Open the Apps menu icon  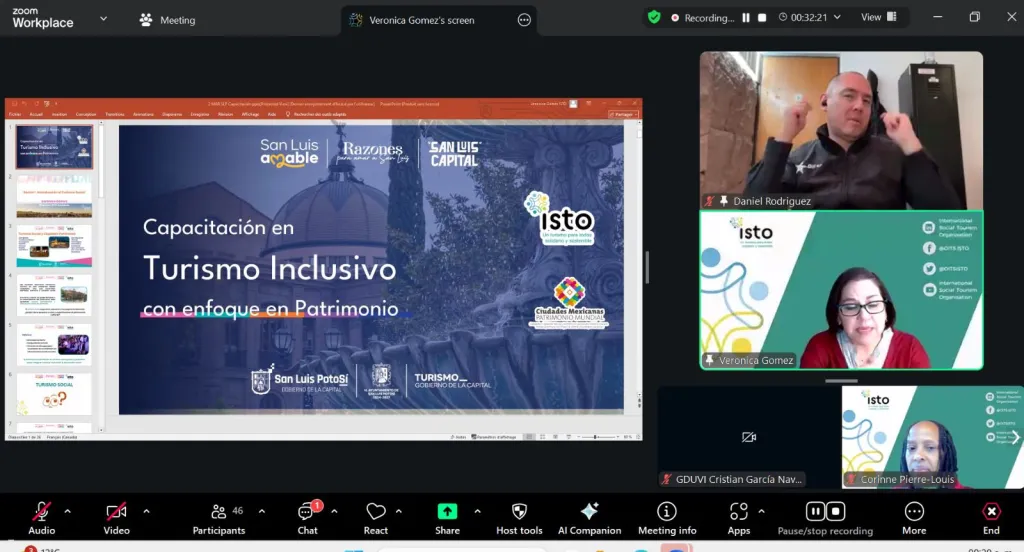[x=739, y=518]
